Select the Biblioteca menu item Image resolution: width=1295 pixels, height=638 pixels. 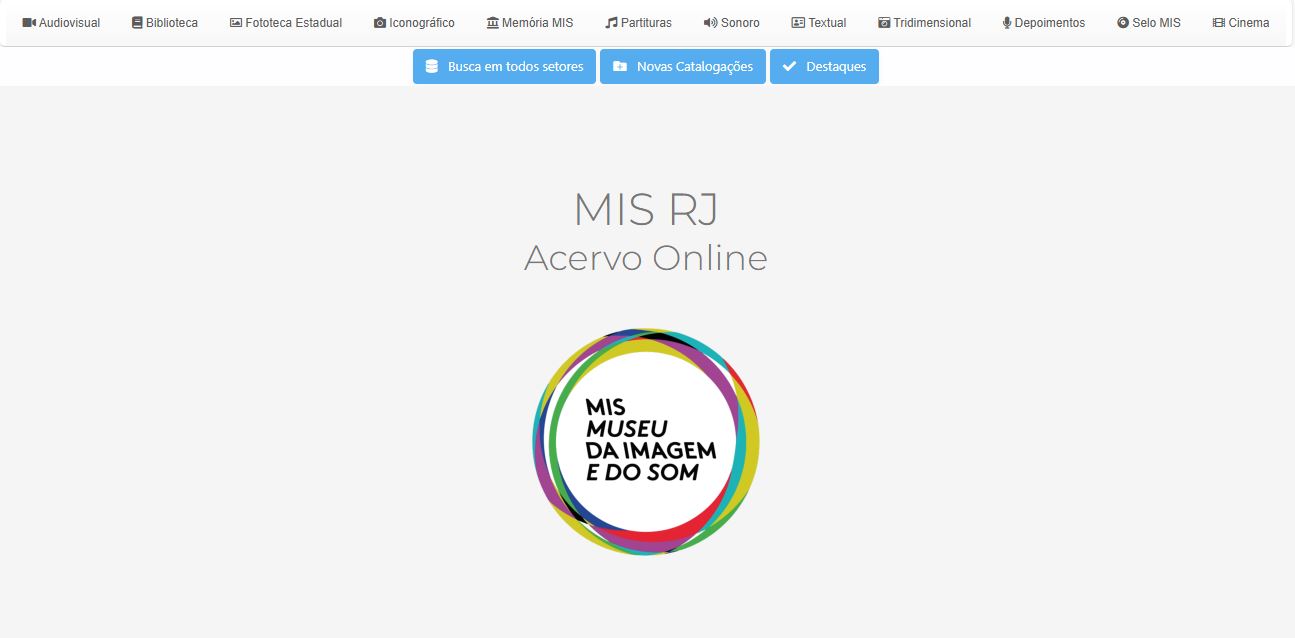tap(165, 22)
